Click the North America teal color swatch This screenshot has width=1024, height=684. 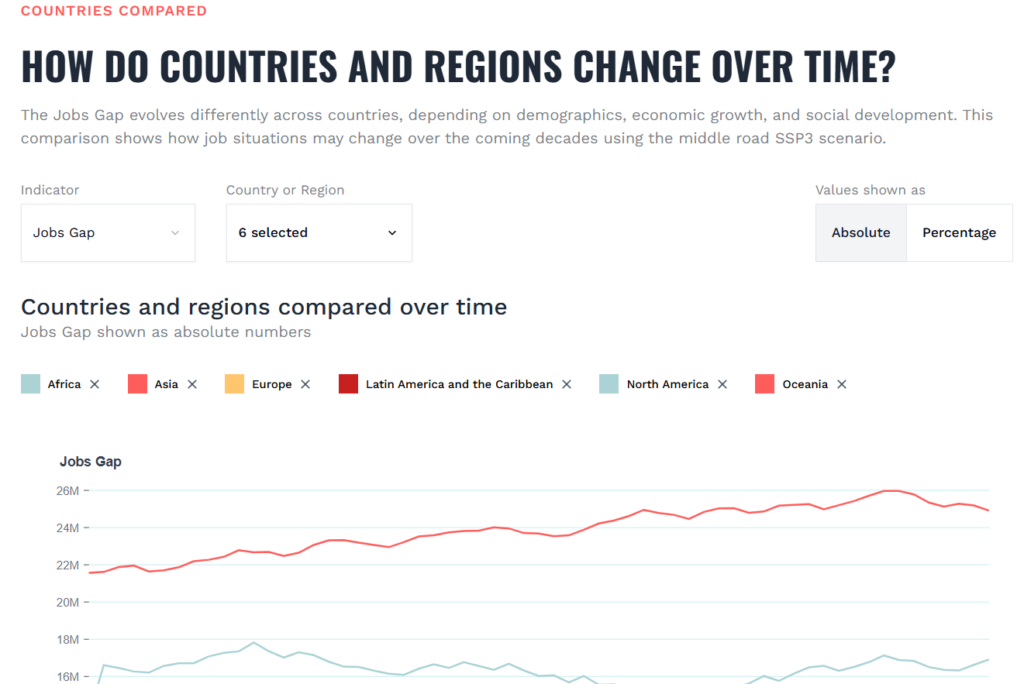click(609, 384)
